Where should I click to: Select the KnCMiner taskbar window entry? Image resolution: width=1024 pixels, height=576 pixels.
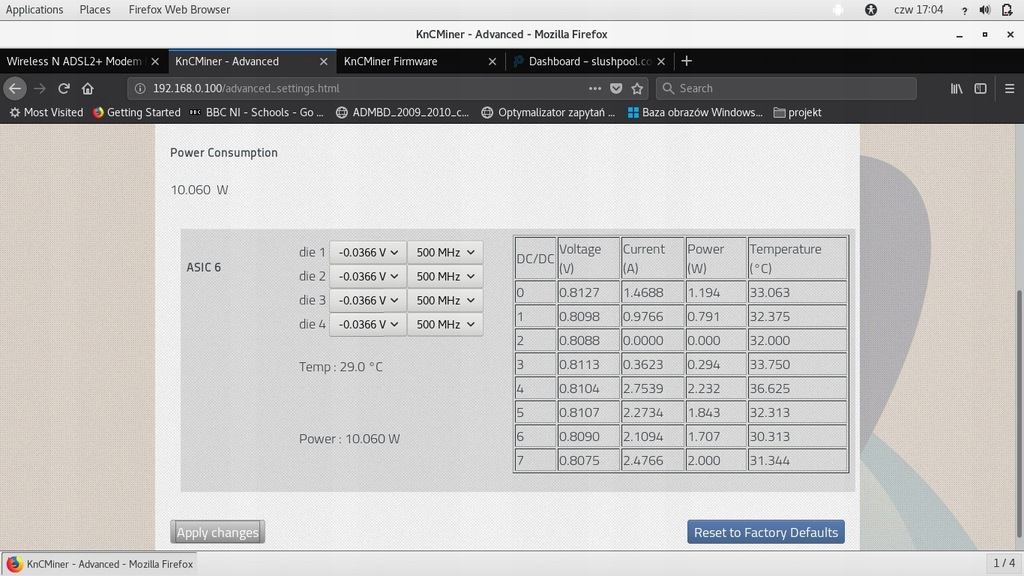[101, 564]
